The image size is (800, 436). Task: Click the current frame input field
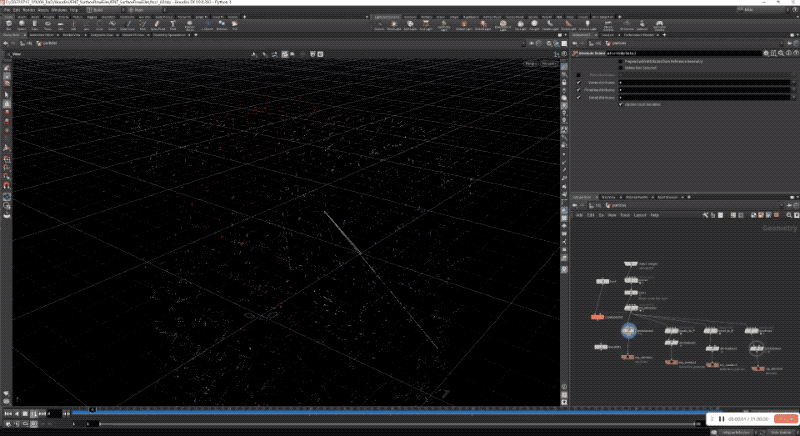pyautogui.click(x=54, y=414)
